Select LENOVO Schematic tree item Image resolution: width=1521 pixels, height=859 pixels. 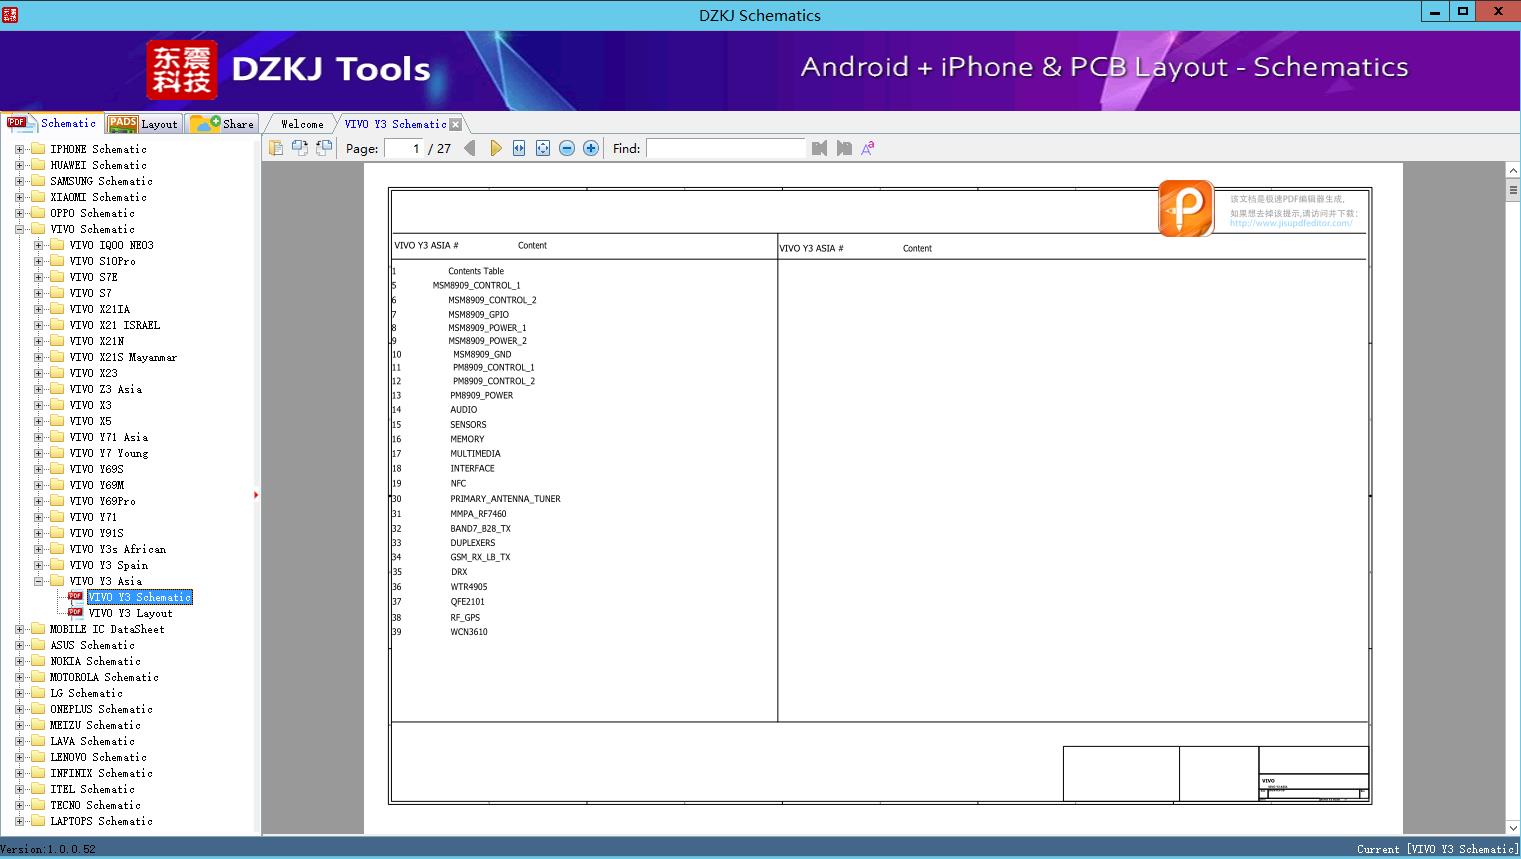point(98,757)
